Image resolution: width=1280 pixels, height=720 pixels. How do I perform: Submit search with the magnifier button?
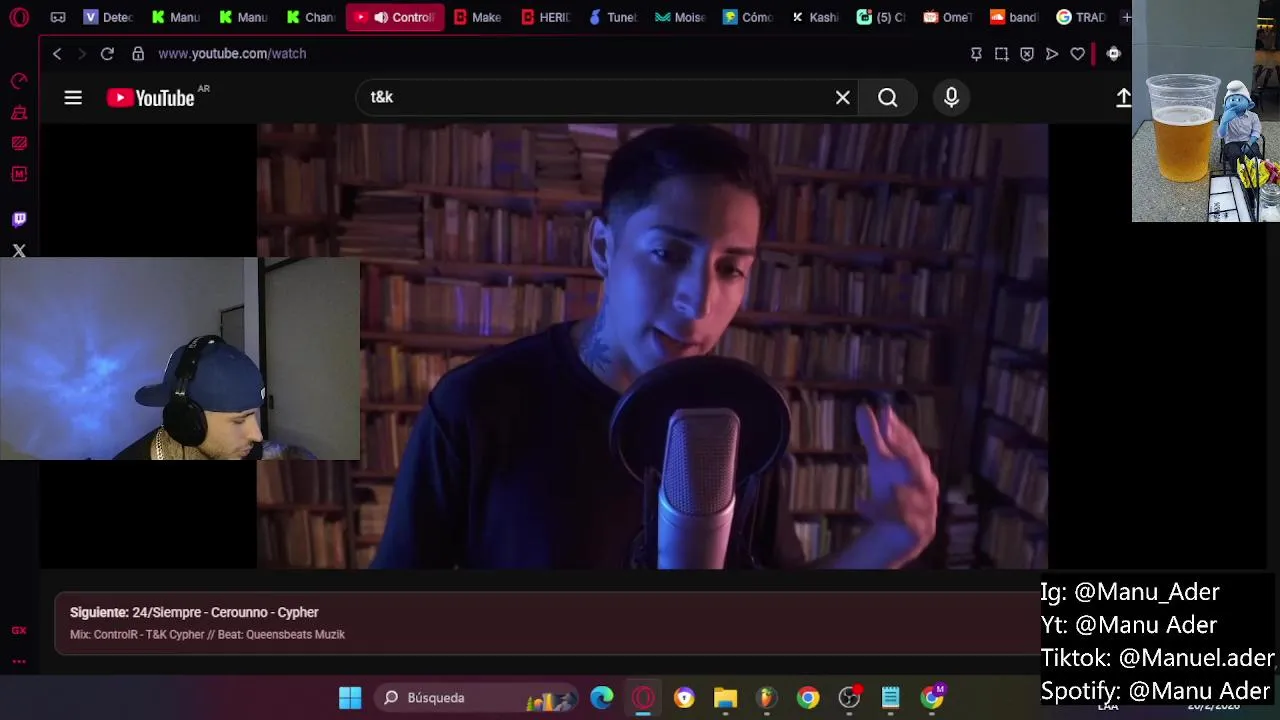coord(888,97)
